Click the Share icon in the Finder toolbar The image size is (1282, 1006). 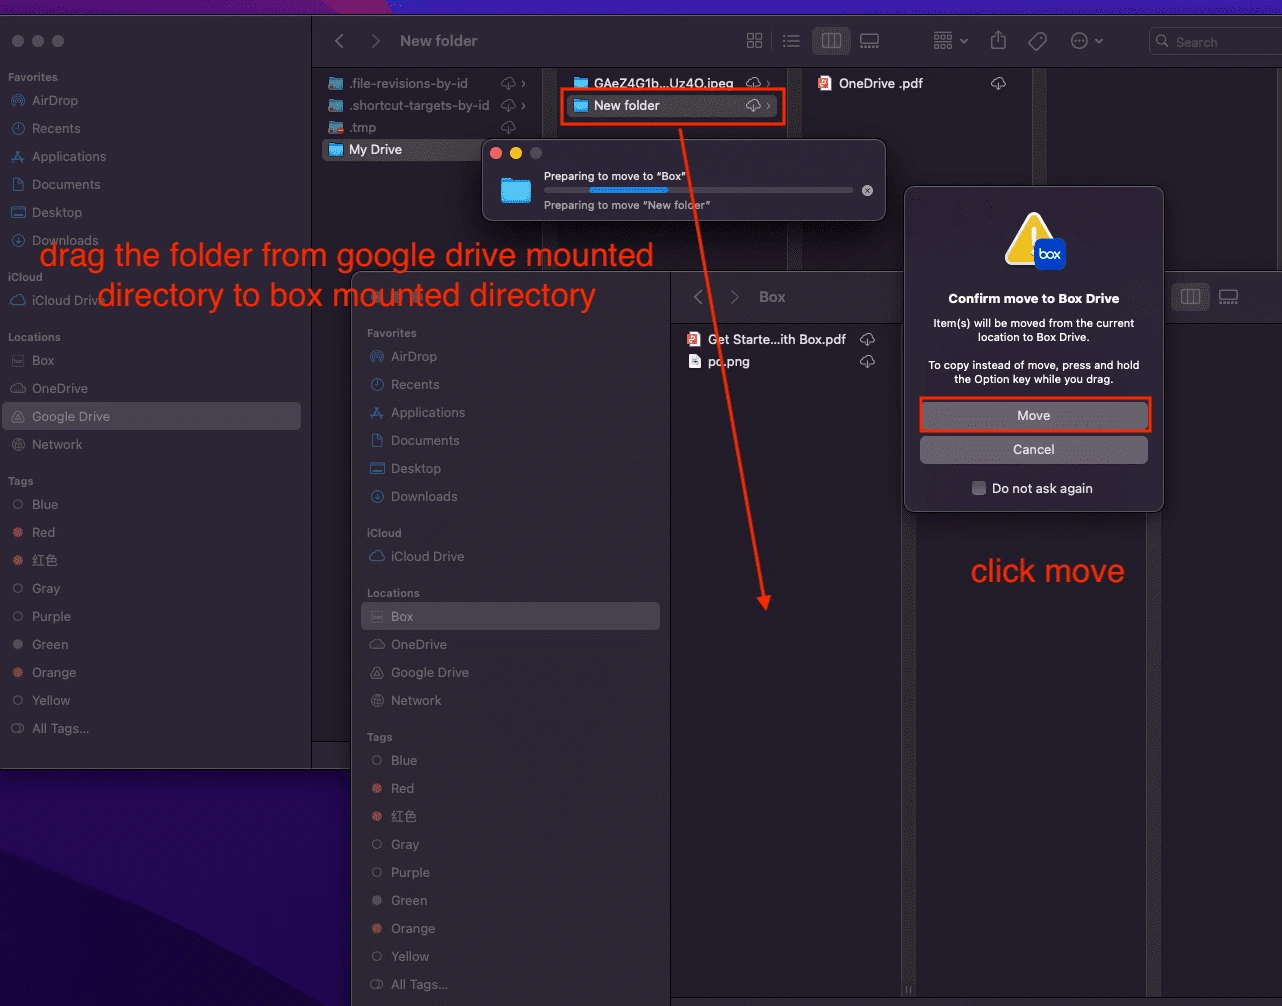coord(998,41)
